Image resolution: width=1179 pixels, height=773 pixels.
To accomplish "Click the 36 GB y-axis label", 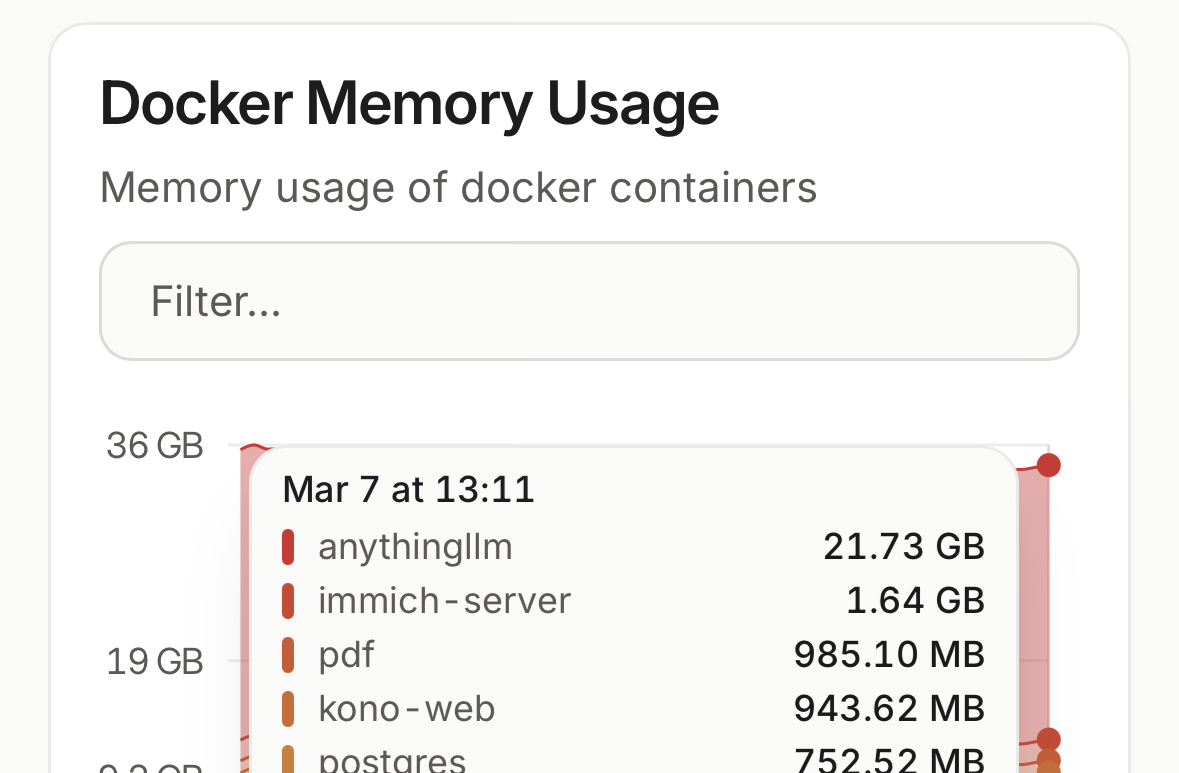I will click(155, 446).
